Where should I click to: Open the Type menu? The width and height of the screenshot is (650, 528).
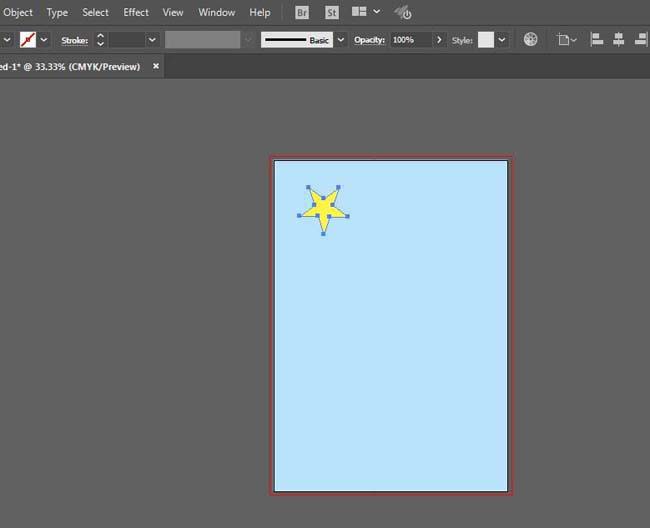(x=57, y=12)
